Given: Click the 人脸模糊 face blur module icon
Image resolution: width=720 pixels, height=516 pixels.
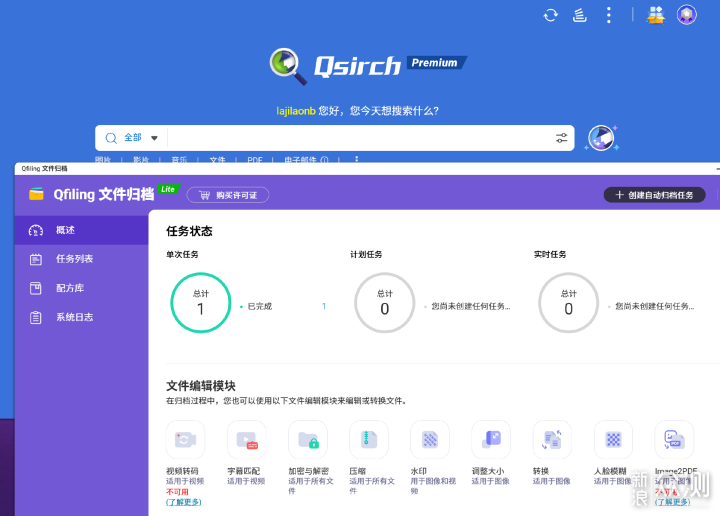Looking at the screenshot, I should [613, 439].
